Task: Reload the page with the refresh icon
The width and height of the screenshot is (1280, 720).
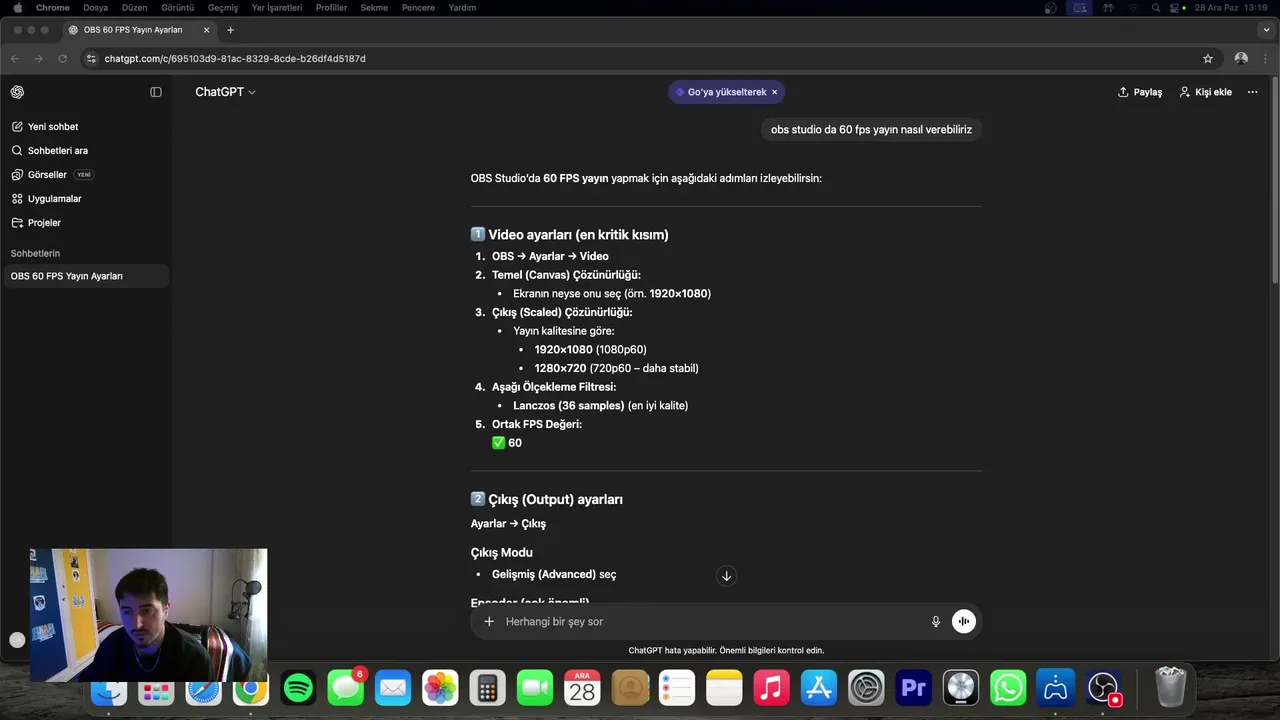Action: pyautogui.click(x=63, y=59)
